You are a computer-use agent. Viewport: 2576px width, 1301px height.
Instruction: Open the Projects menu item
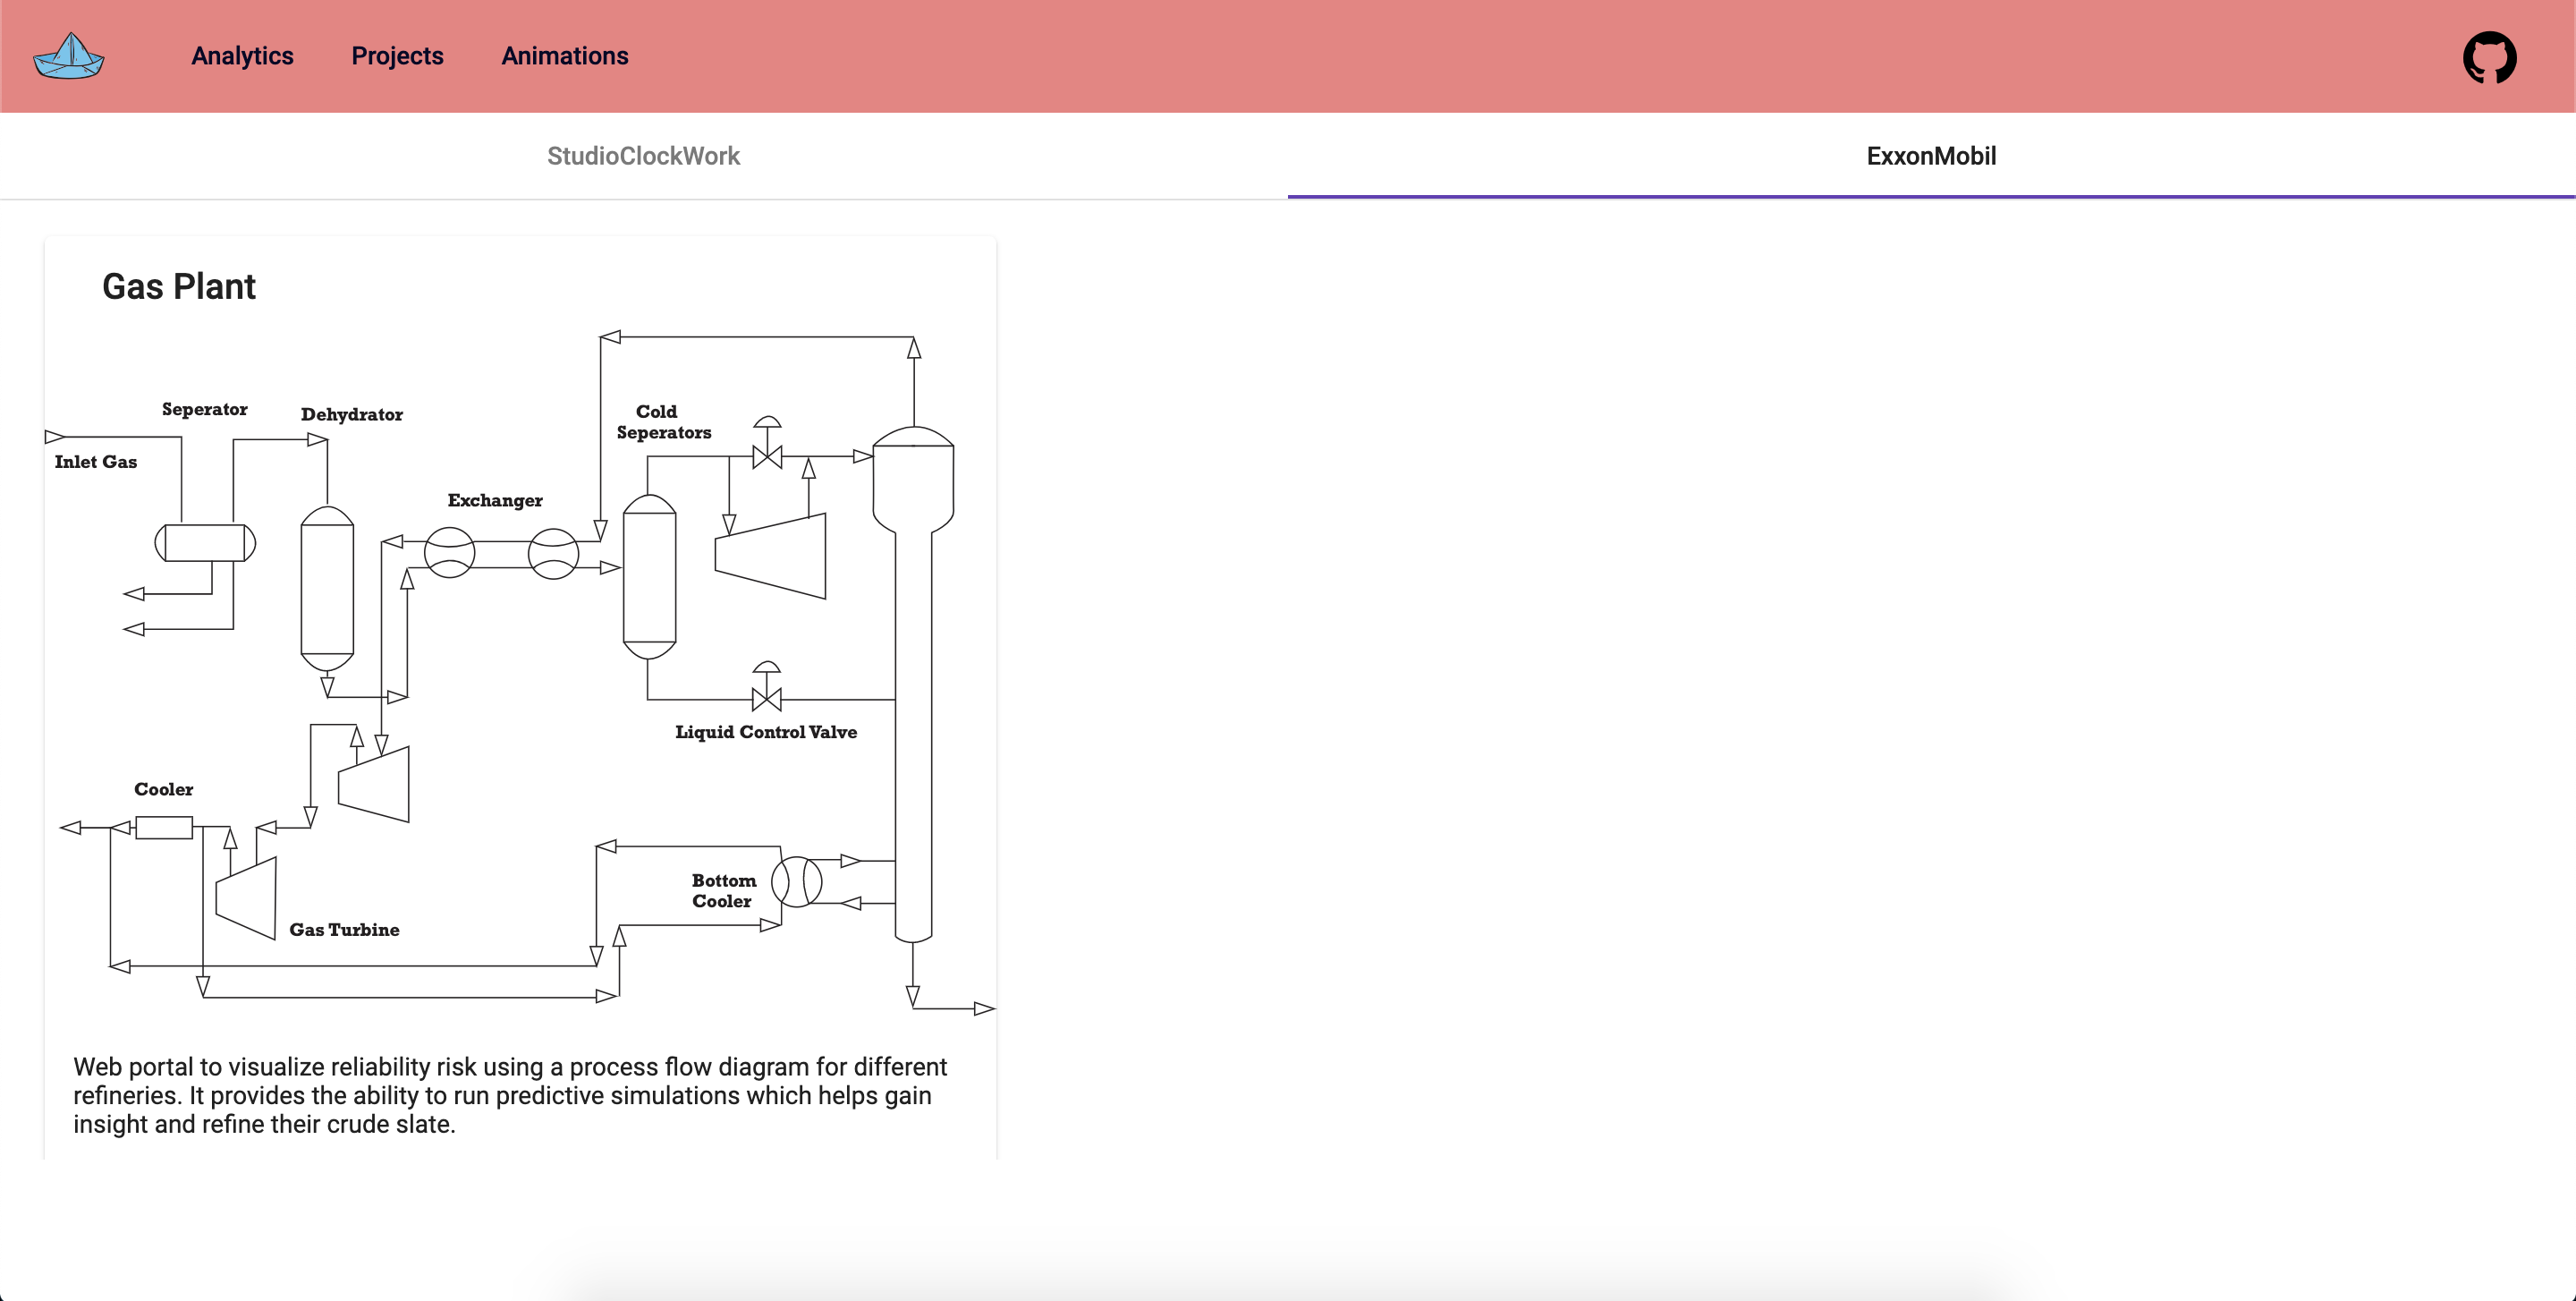(x=397, y=56)
